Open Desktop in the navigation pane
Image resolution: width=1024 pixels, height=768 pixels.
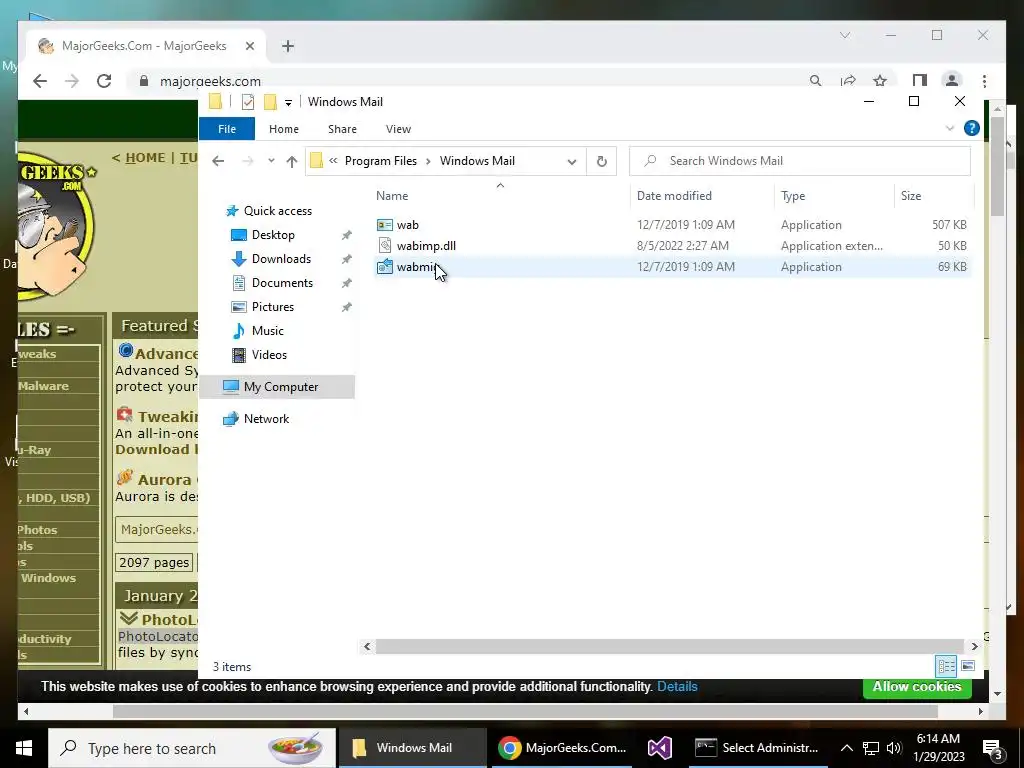[273, 235]
